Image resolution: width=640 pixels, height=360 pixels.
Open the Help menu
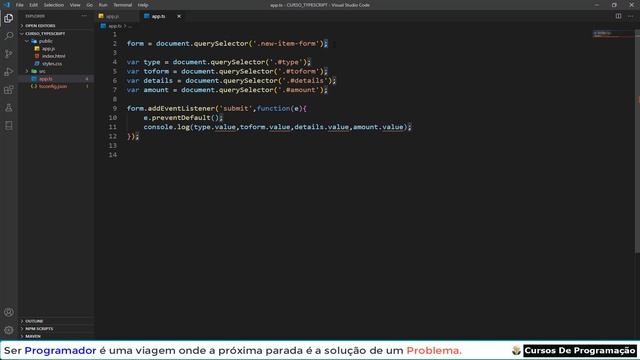[x=143, y=5]
